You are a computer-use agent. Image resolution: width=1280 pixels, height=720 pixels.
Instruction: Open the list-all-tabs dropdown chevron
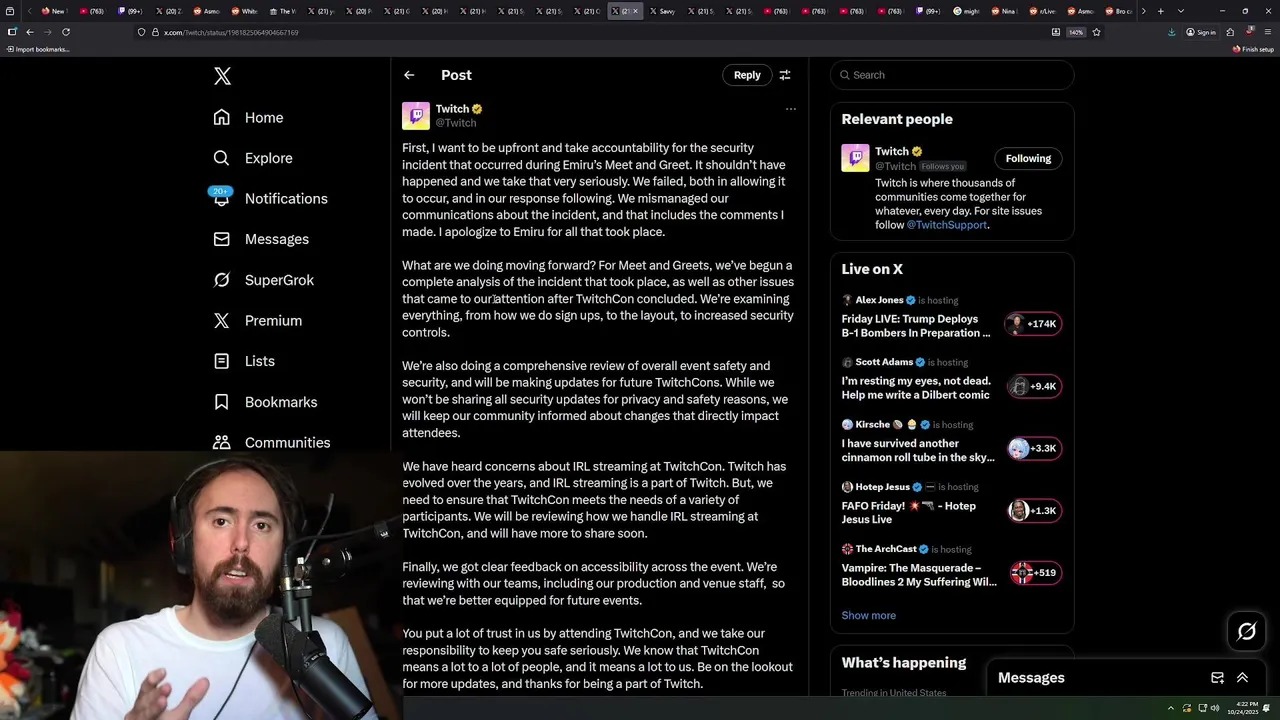click(1181, 11)
